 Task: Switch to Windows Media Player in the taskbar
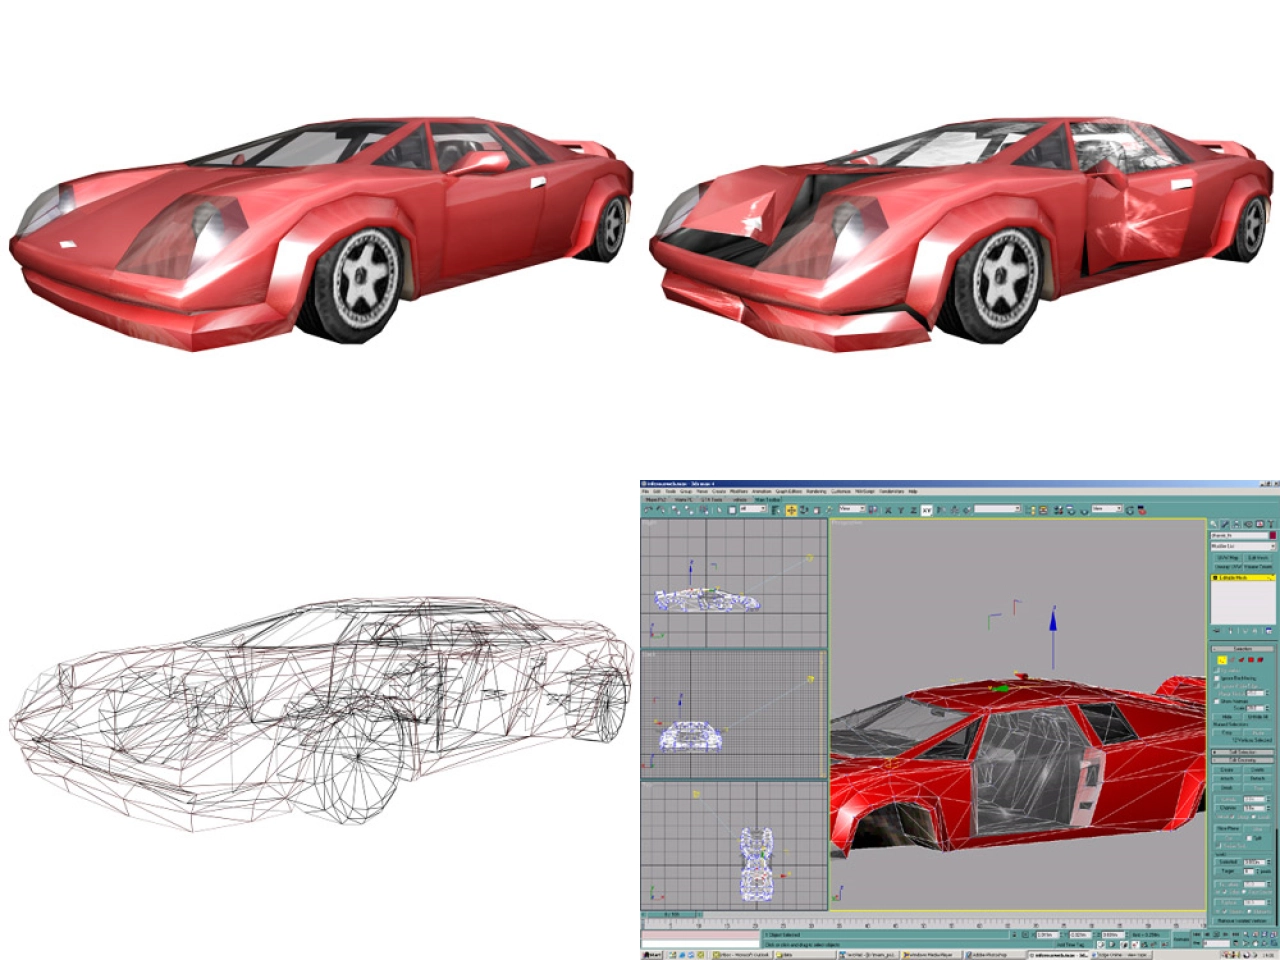929,955
